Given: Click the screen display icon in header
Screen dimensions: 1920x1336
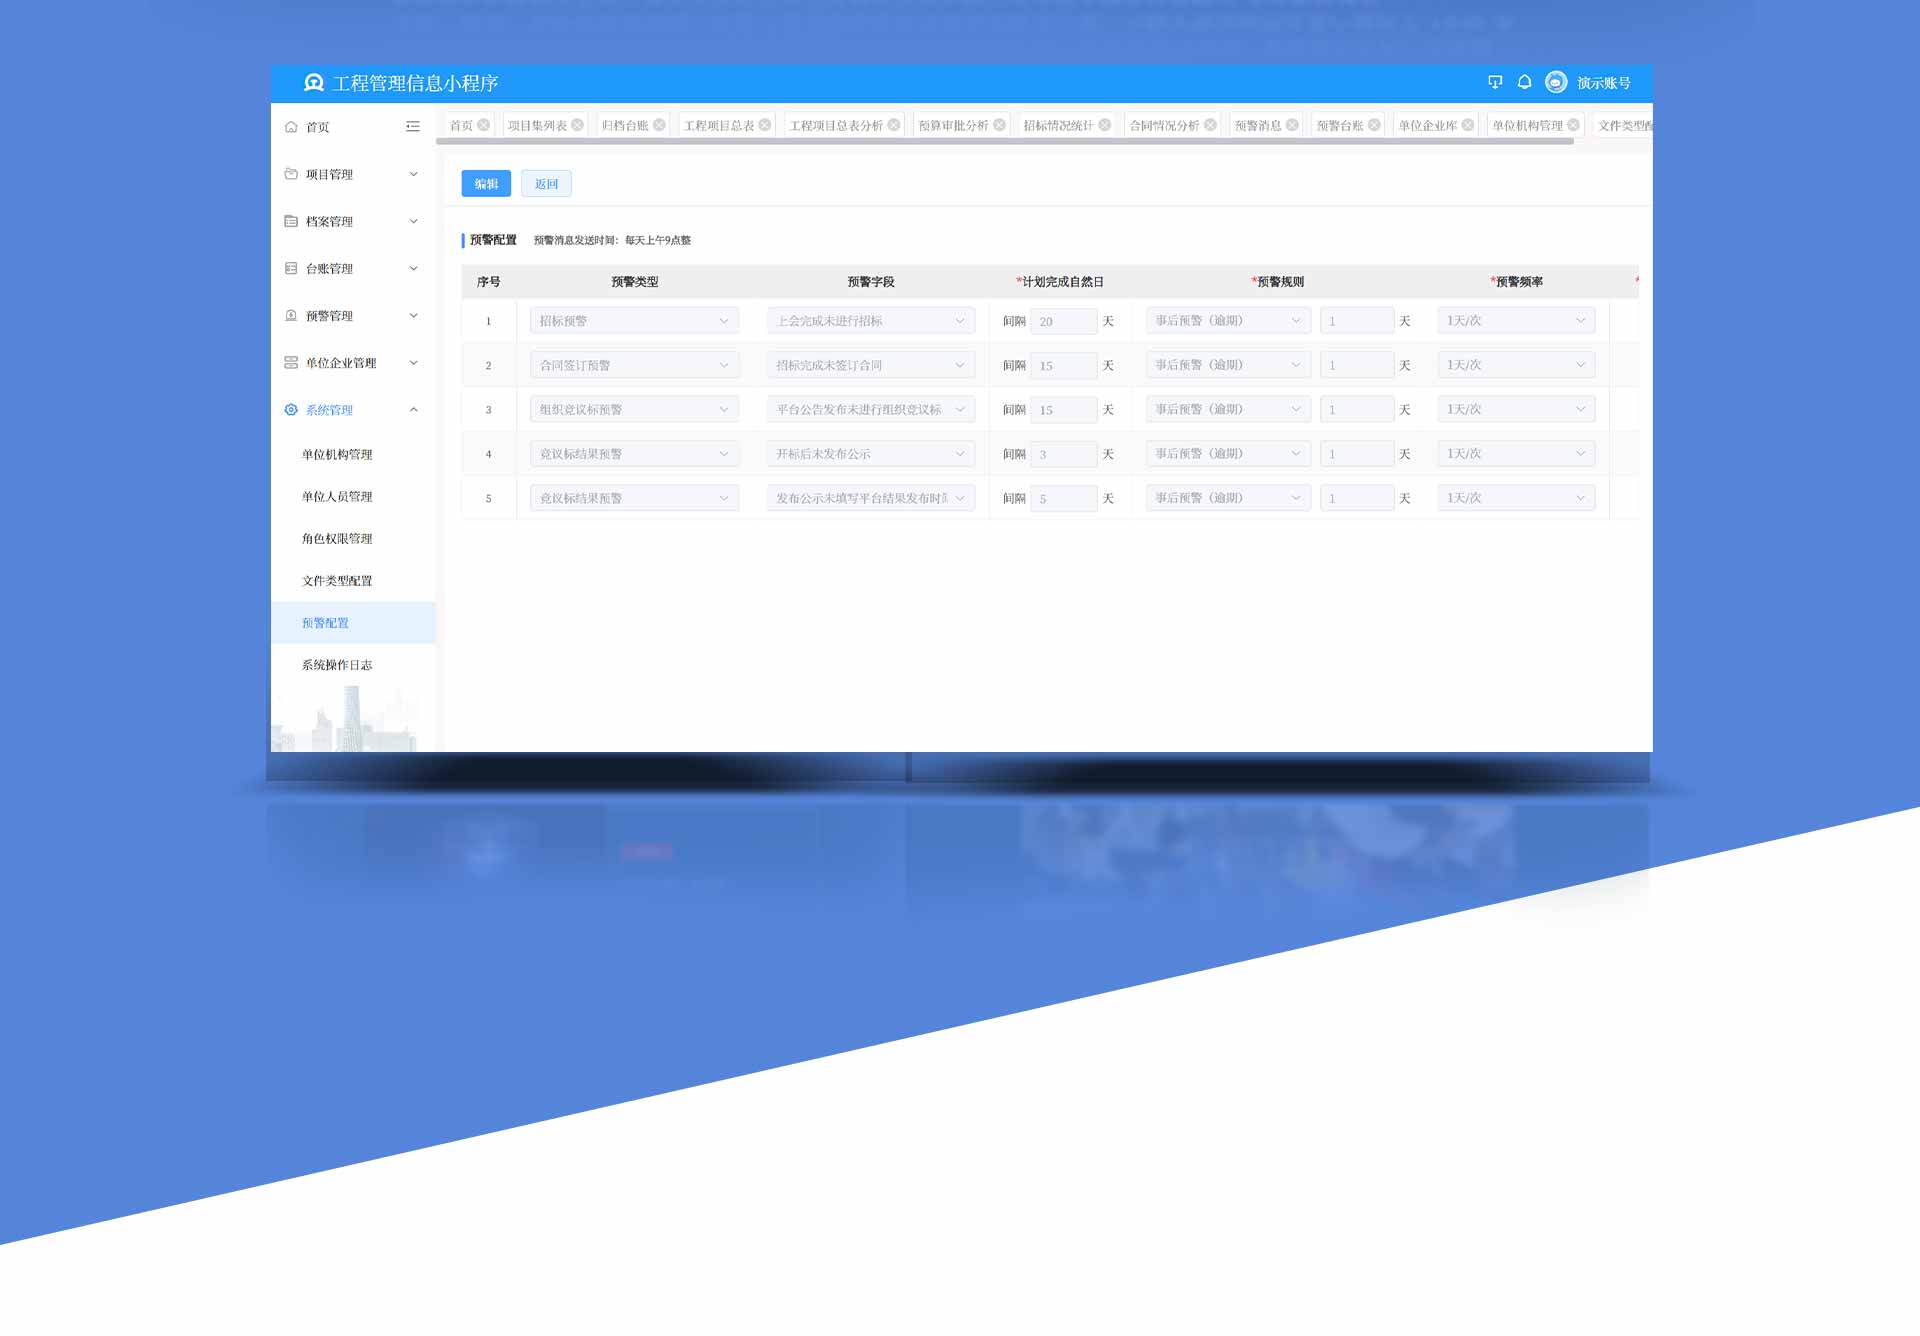Looking at the screenshot, I should (1495, 82).
